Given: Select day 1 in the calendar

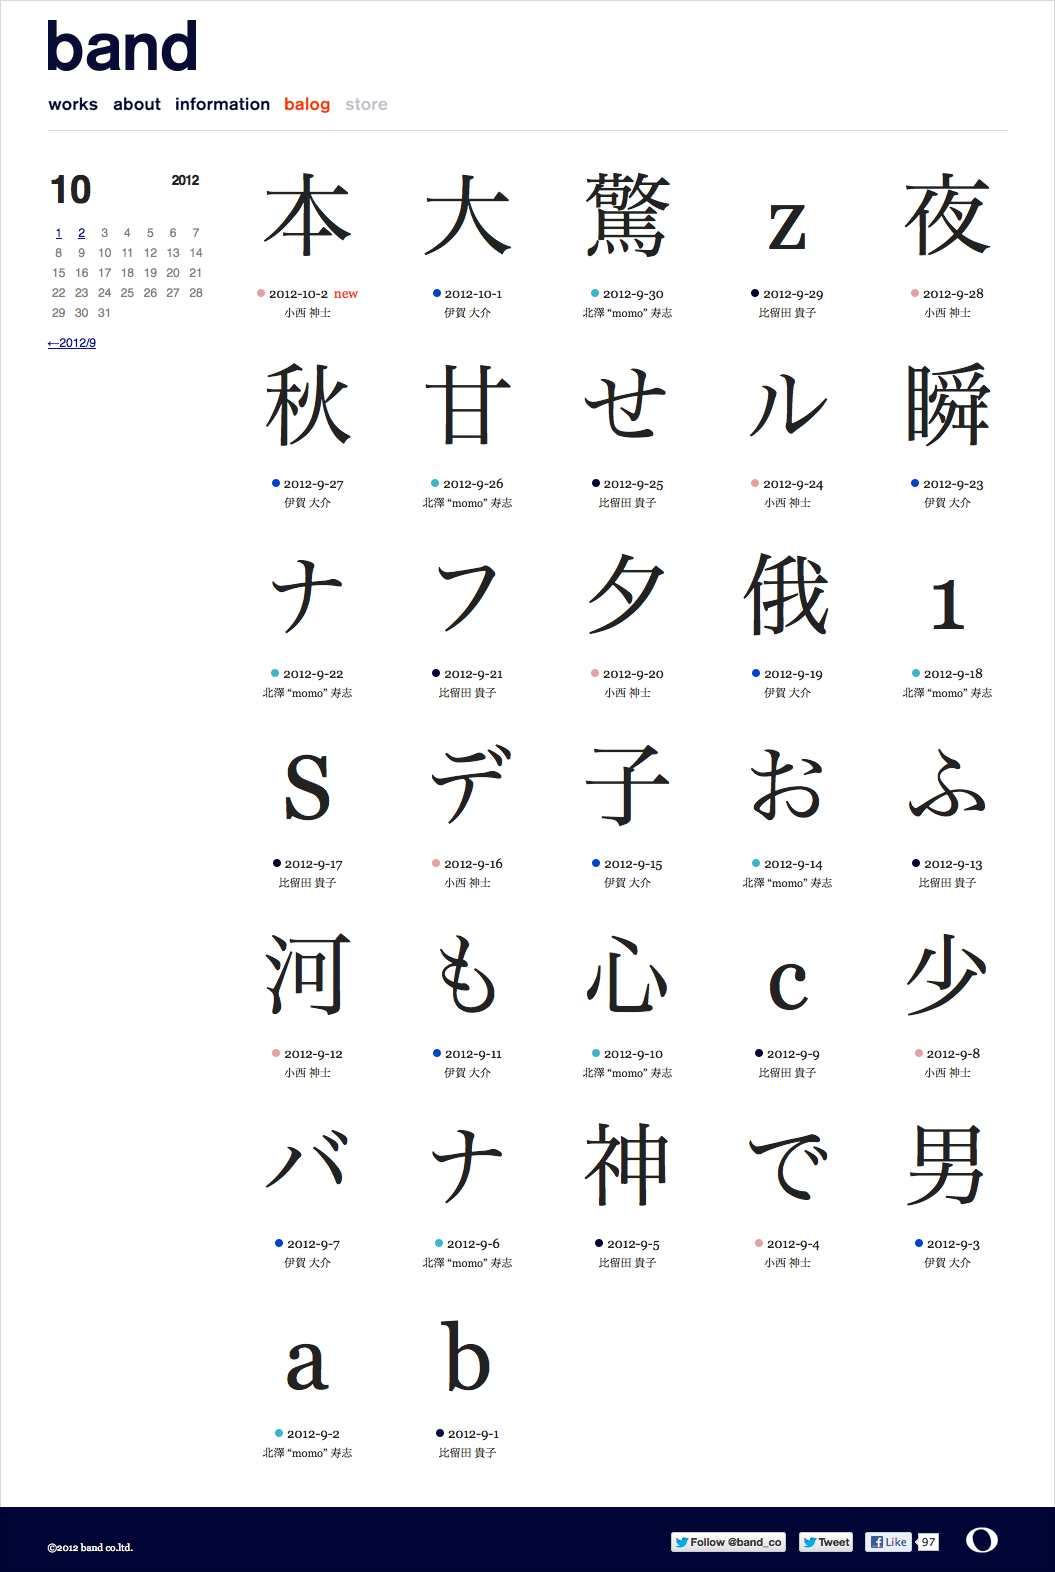Looking at the screenshot, I should click(x=59, y=233).
